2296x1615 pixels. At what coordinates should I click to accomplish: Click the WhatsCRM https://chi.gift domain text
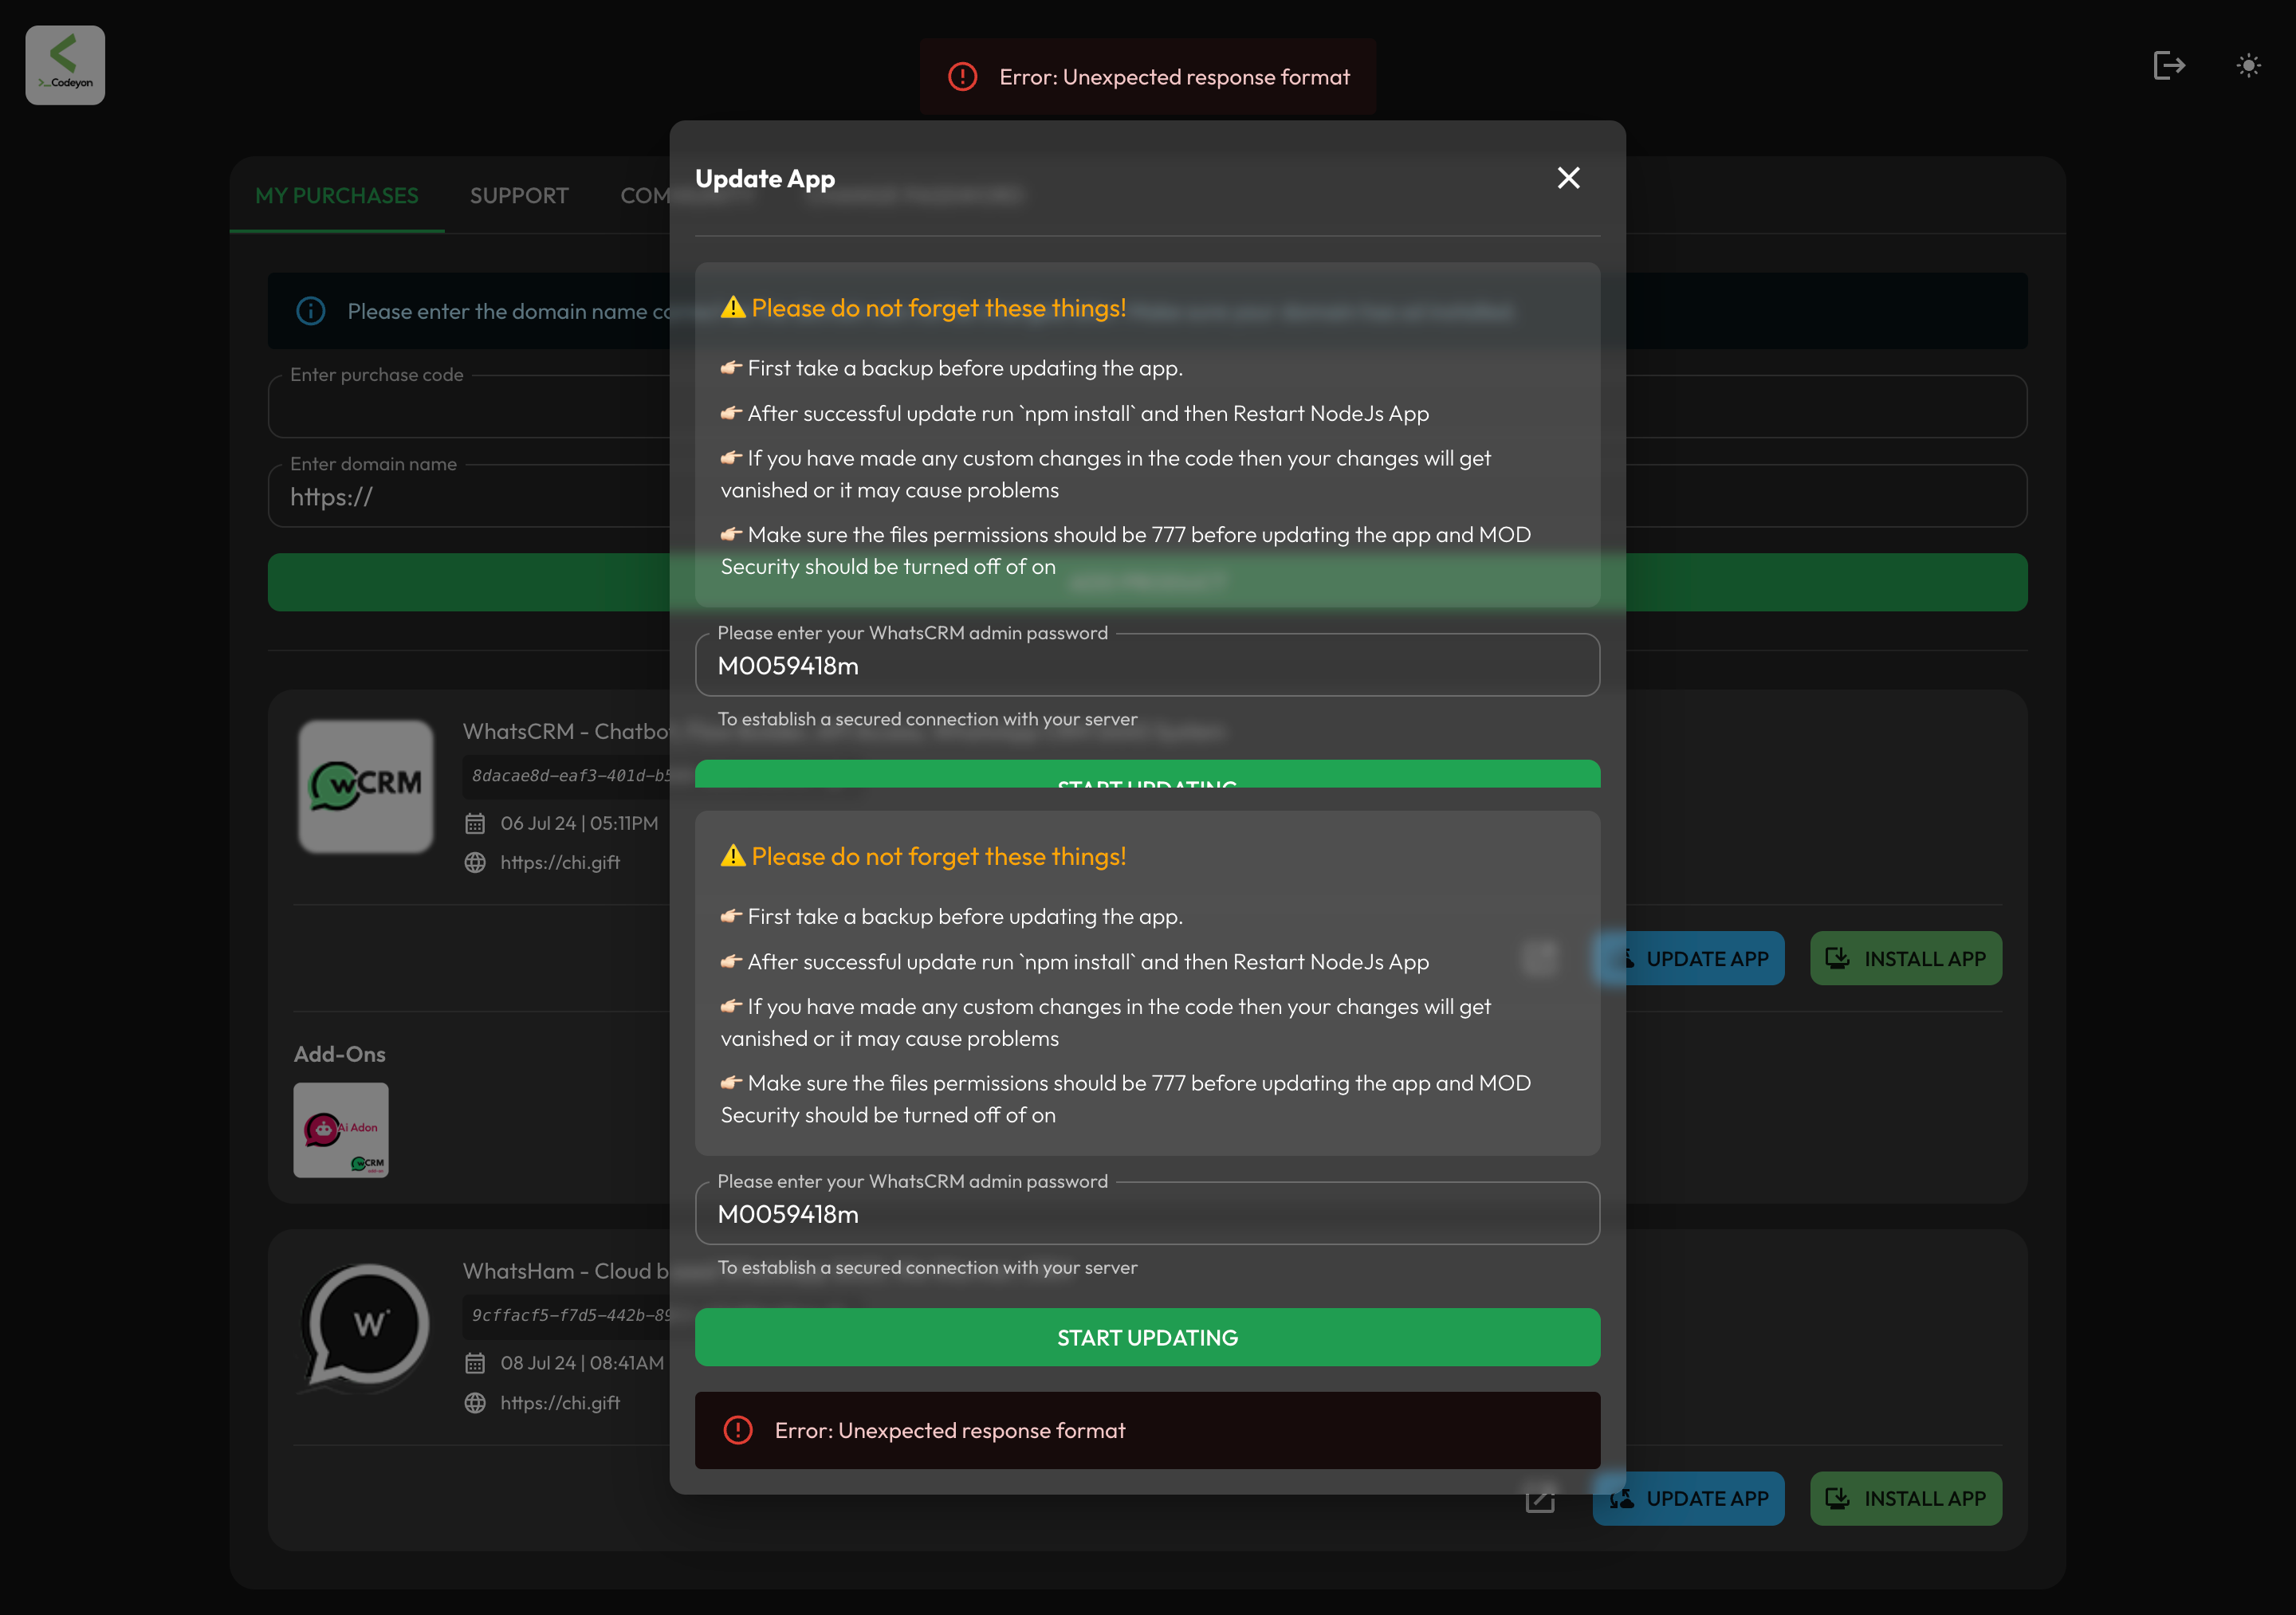pos(560,863)
